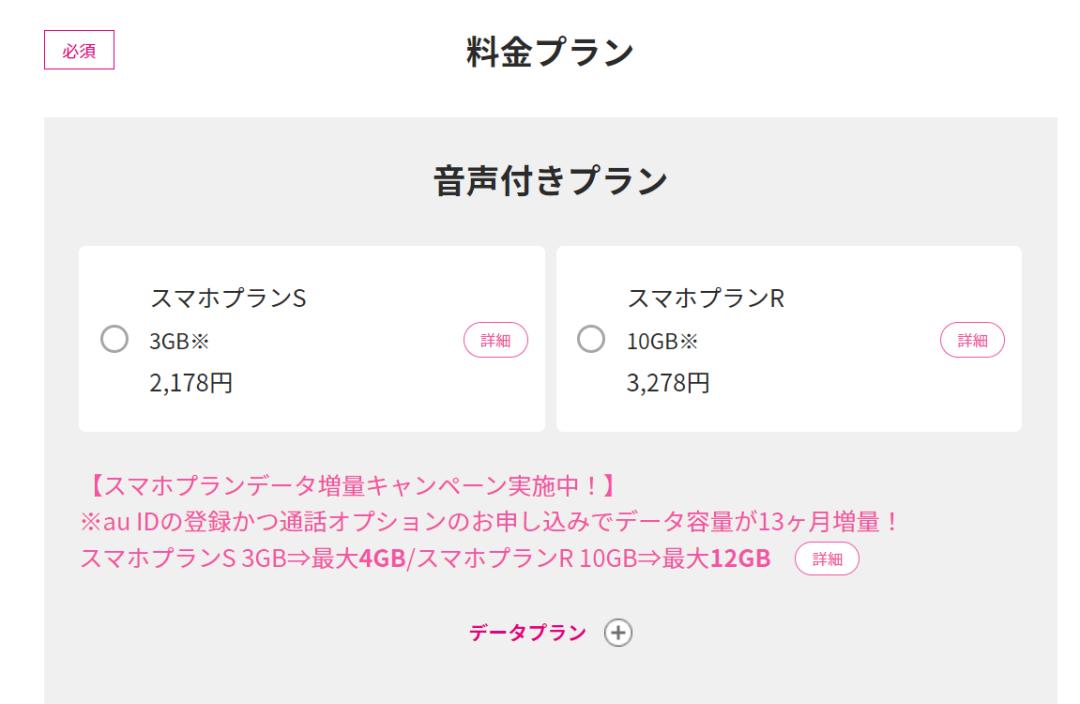Viewport: 1080px width, 704px height.
Task: Select the スマホプランS radio button
Action: click(x=115, y=340)
